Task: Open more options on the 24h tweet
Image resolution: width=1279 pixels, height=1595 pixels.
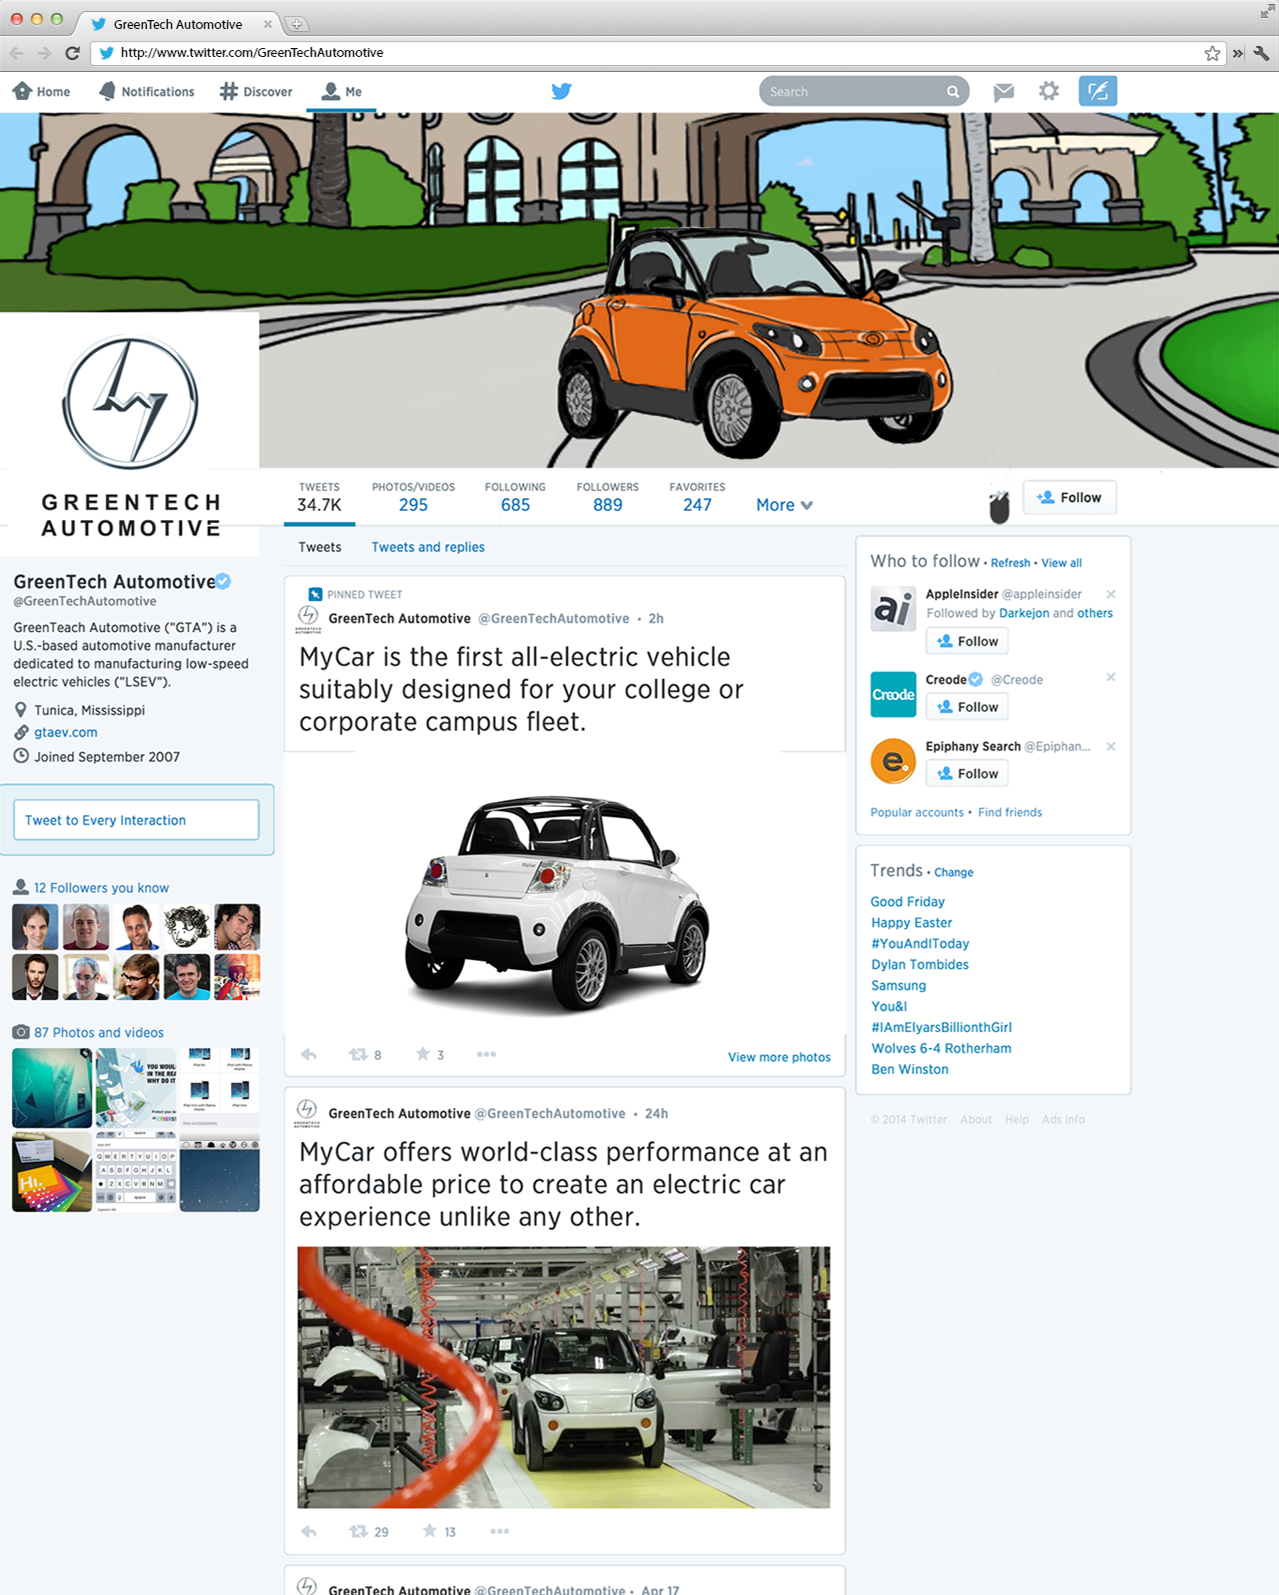Action: (500, 1531)
